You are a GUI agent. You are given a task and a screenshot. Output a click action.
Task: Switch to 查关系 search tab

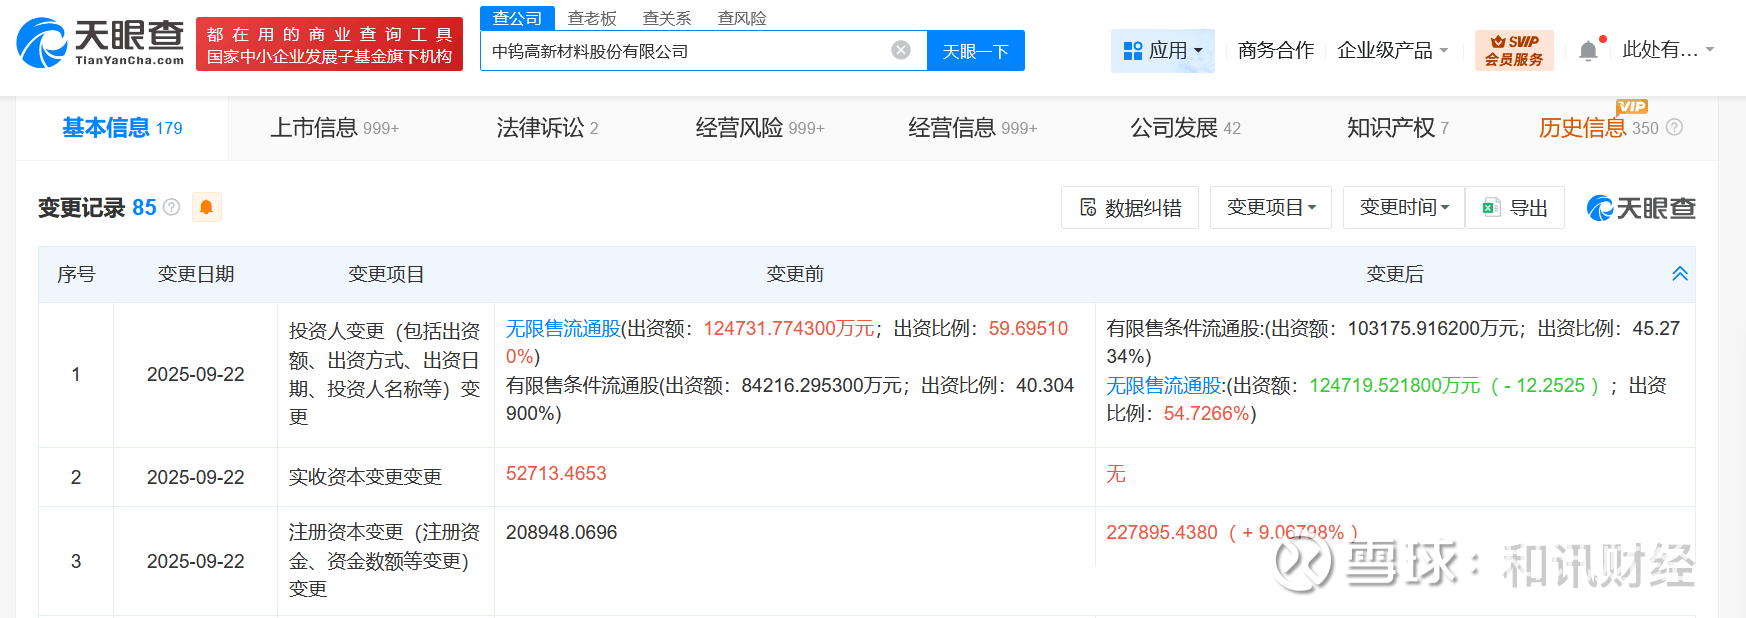point(667,18)
